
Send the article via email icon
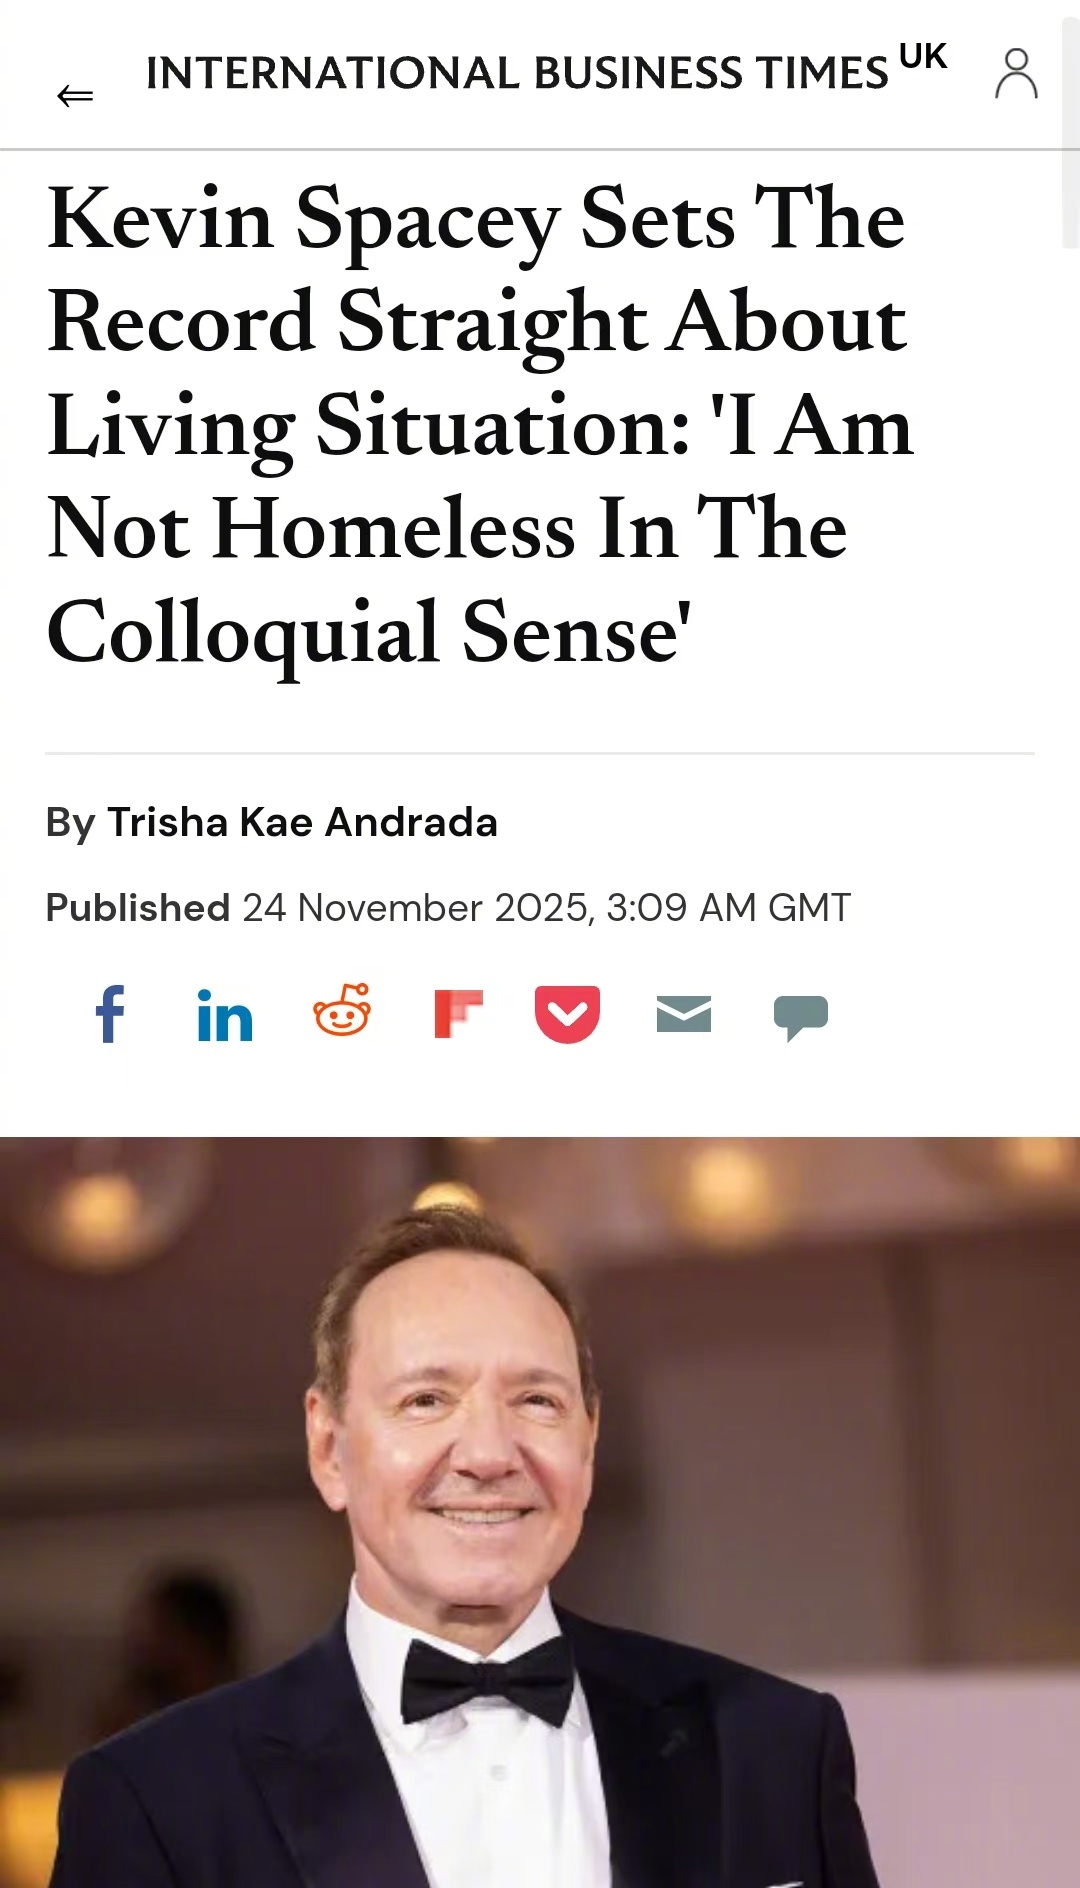(x=684, y=1014)
